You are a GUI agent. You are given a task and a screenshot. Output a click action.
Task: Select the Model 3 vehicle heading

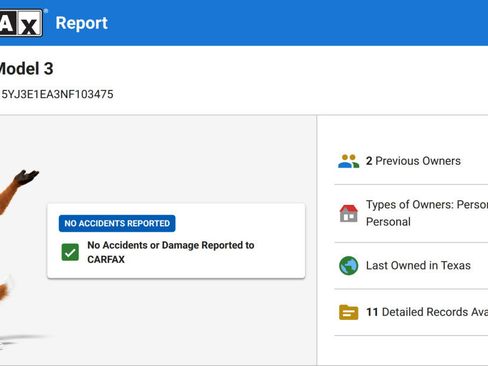coord(26,69)
